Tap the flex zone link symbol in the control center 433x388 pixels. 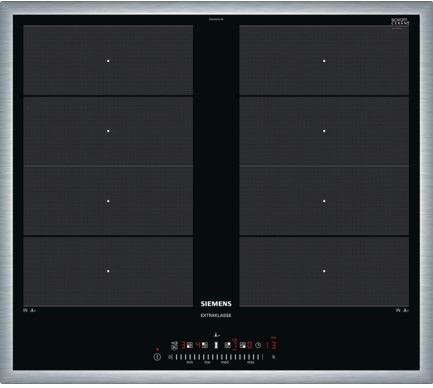216,345
